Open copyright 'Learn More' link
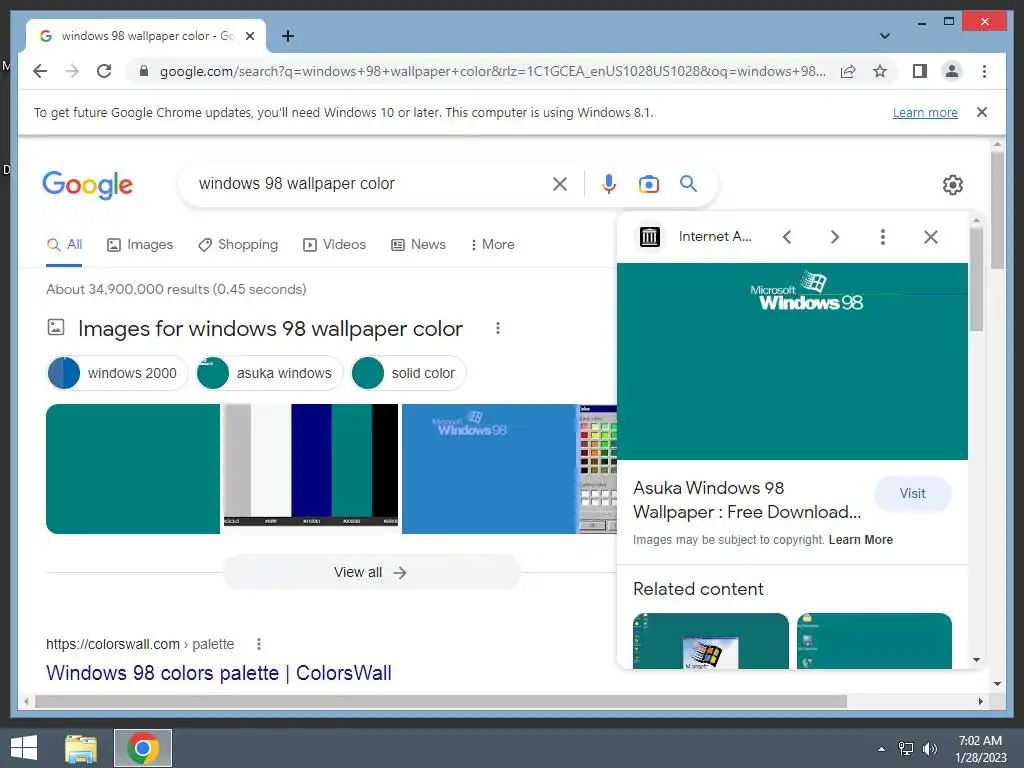This screenshot has width=1024, height=768. point(860,540)
